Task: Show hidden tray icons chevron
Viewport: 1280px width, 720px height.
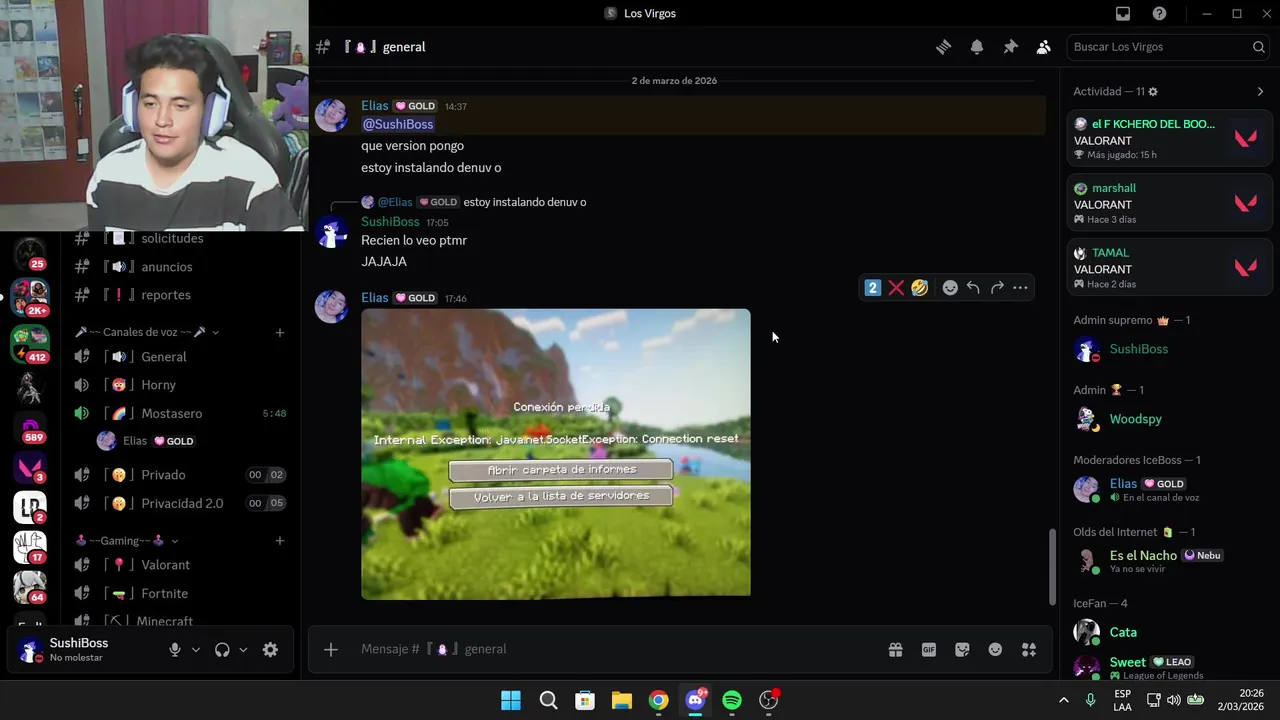Action: coord(1063,700)
